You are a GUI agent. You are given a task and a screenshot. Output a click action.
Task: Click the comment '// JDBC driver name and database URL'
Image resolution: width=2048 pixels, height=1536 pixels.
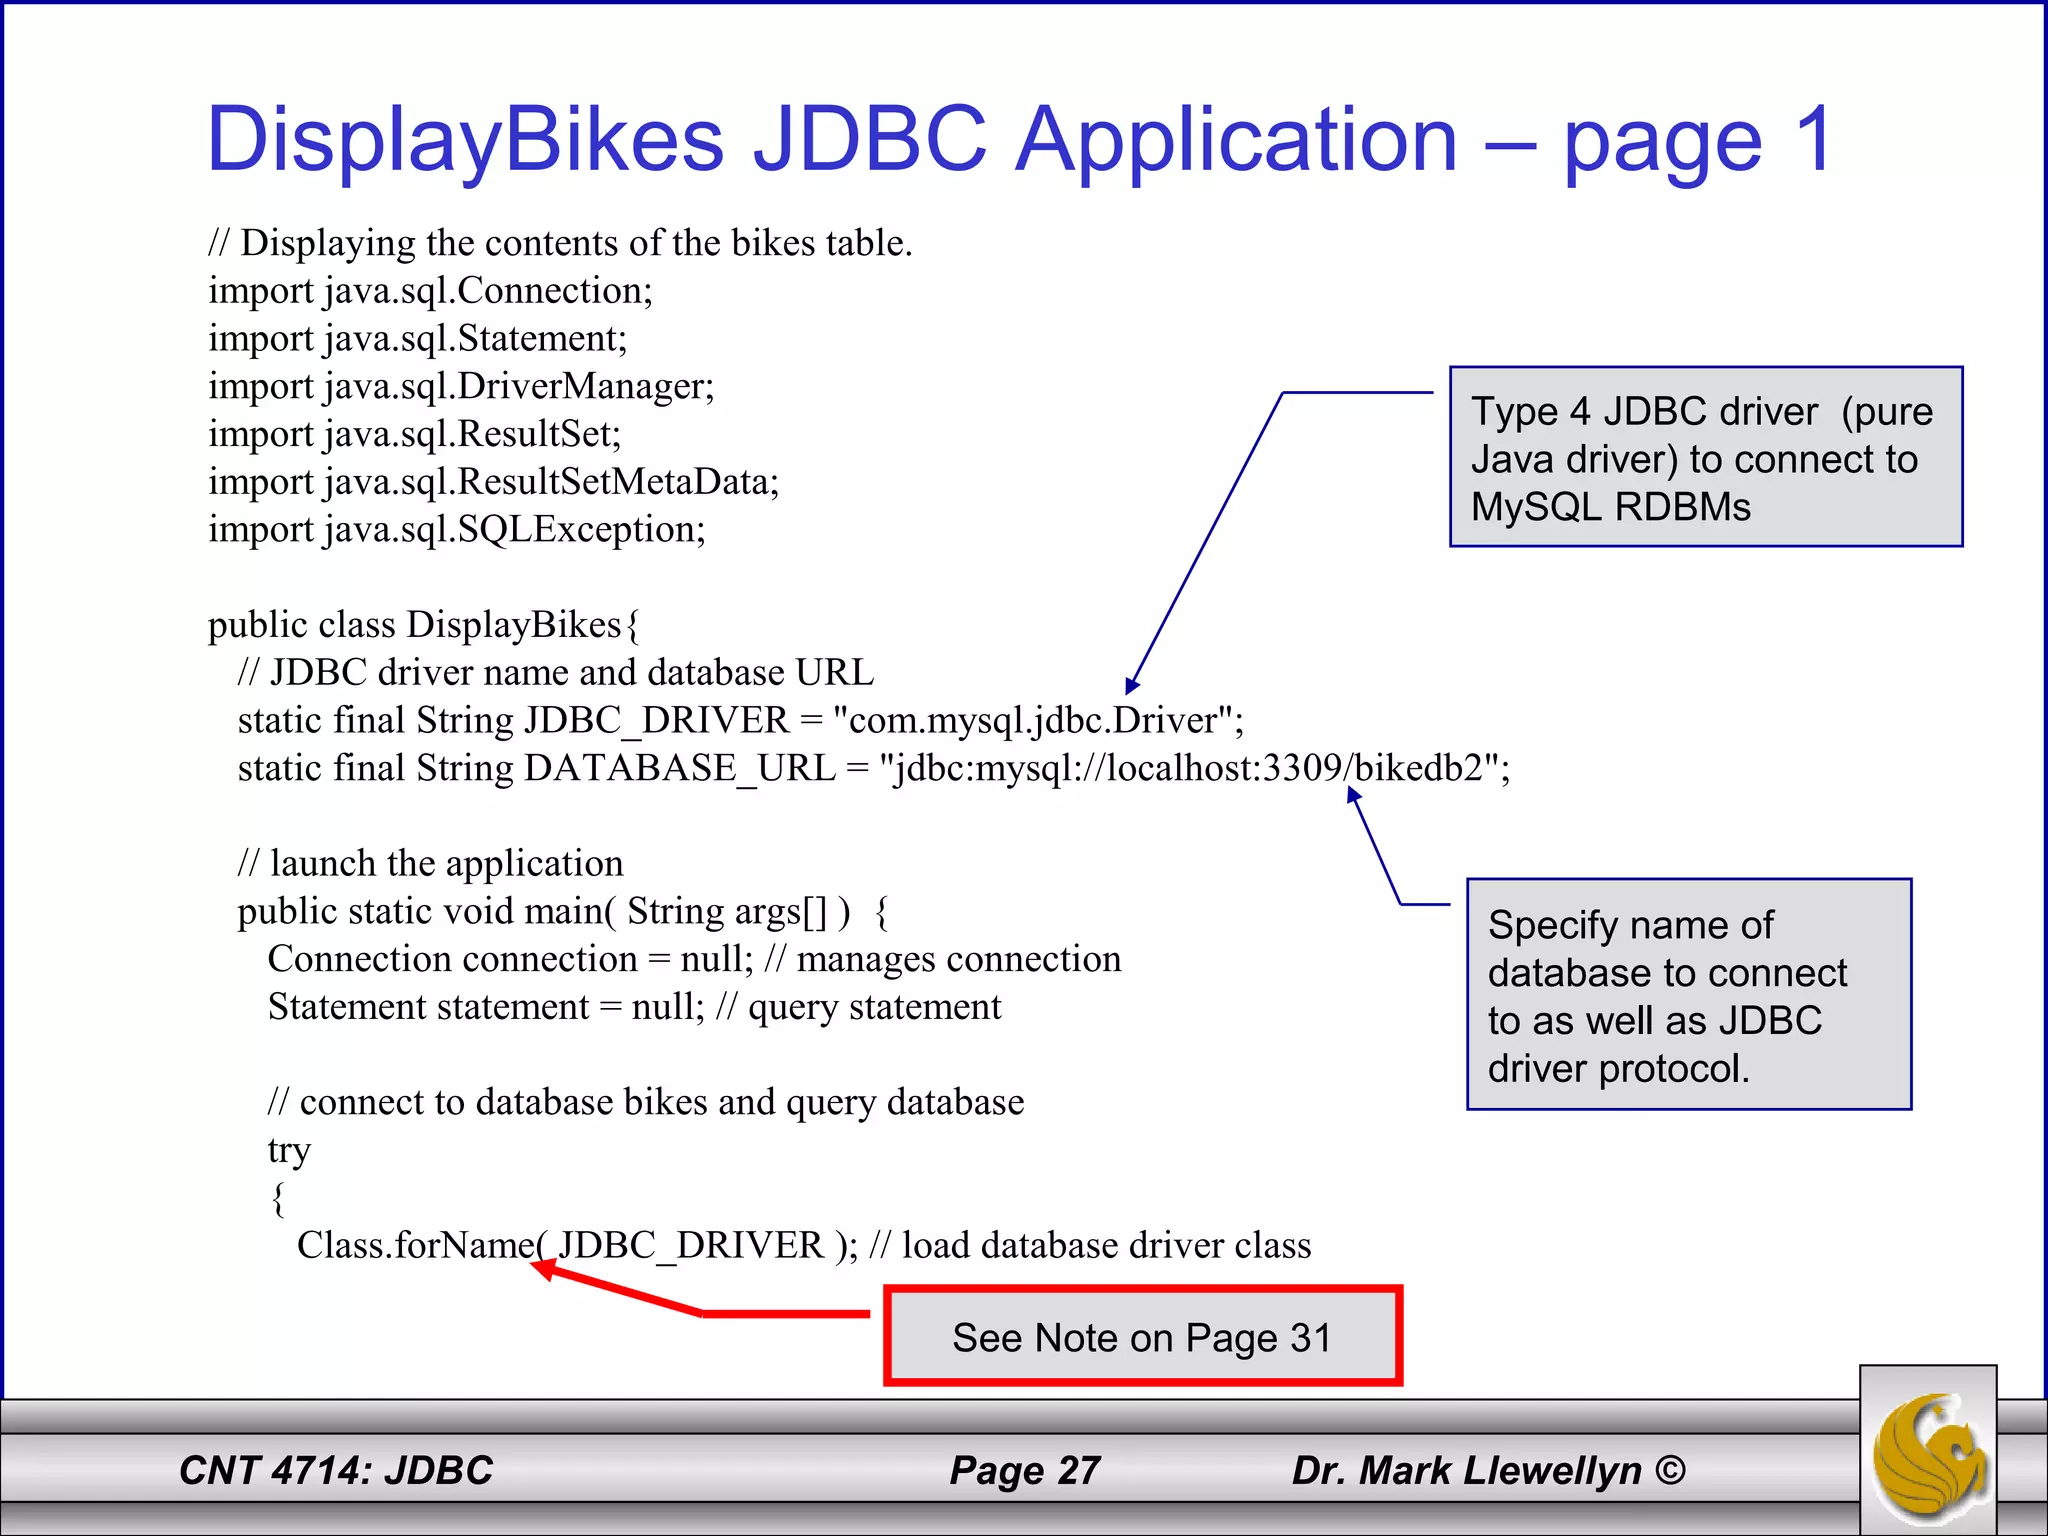click(x=556, y=673)
